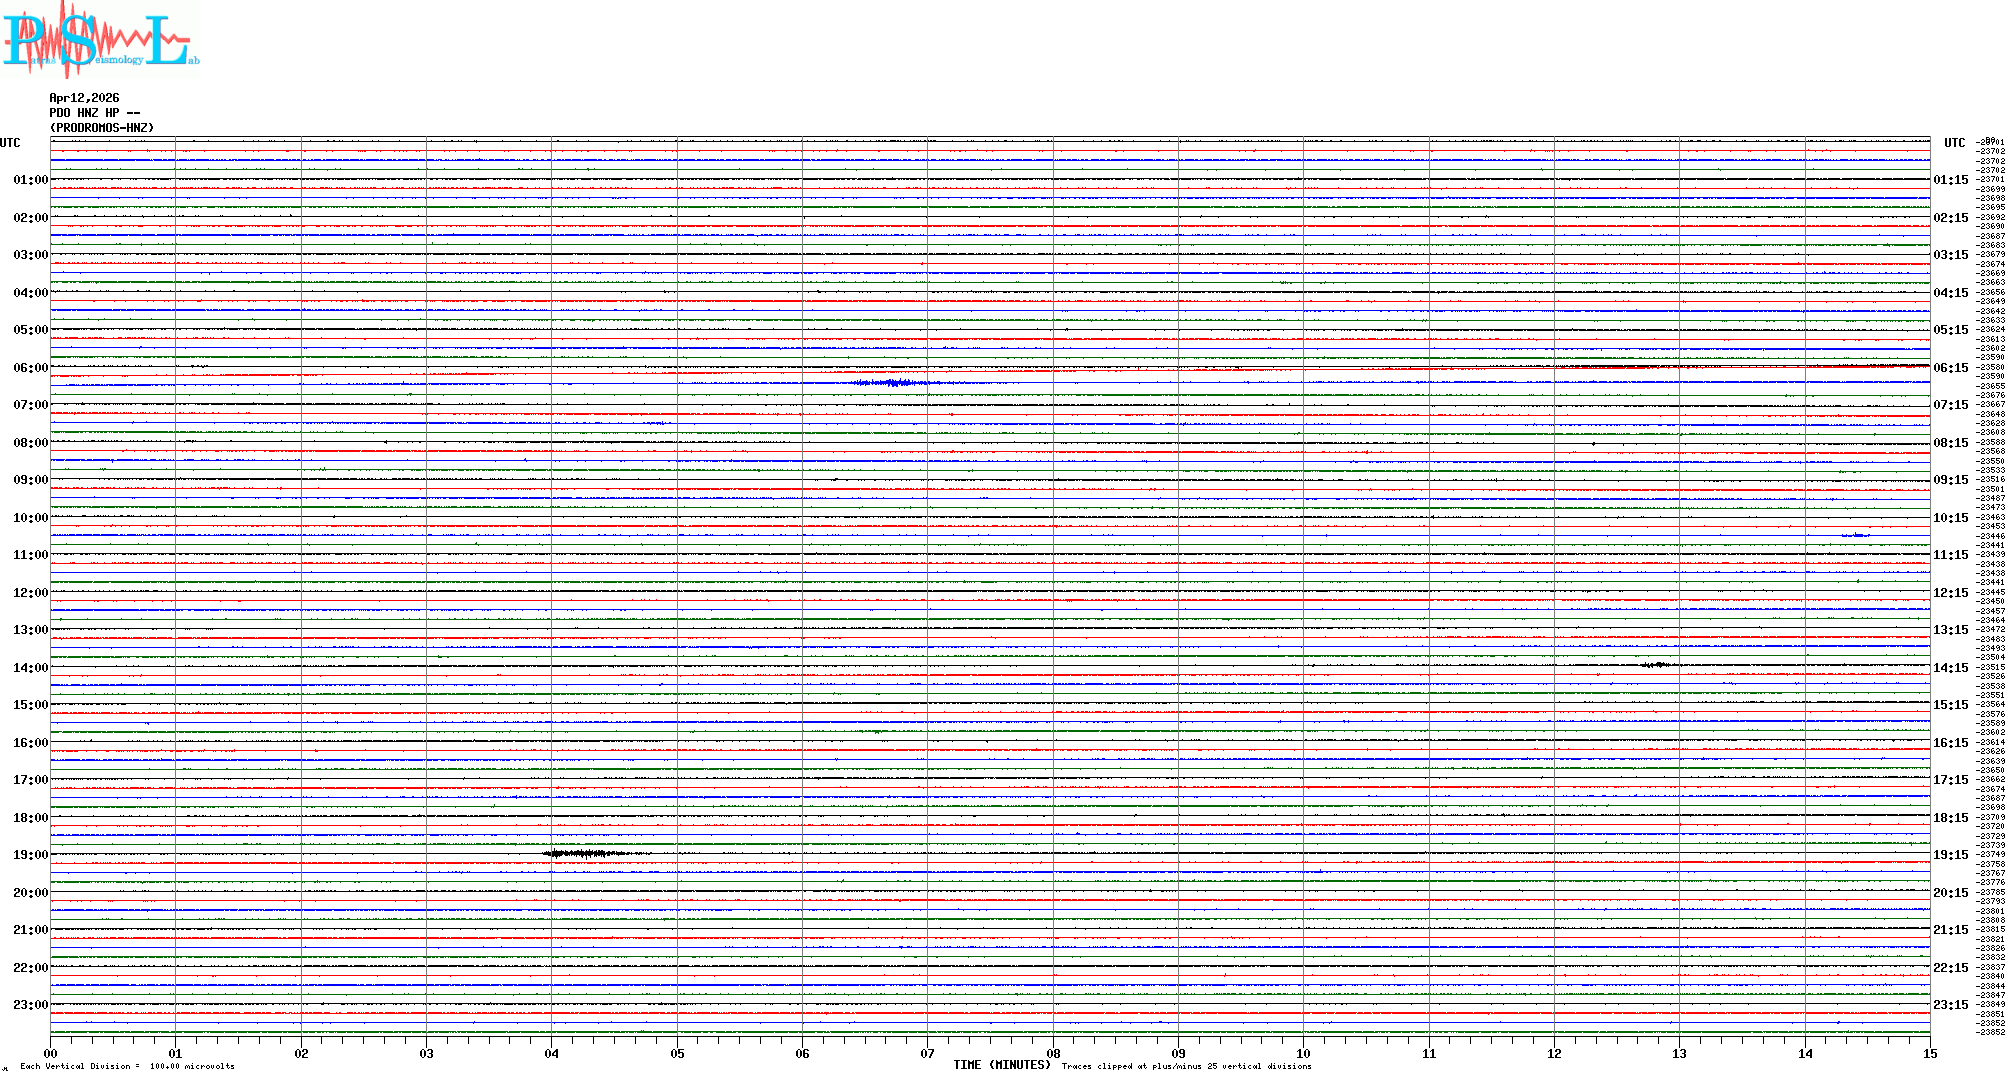This screenshot has height=1080, width=2010.
Task: Click the (PRODROMOS-HNZ) station name
Action: pyautogui.click(x=102, y=128)
